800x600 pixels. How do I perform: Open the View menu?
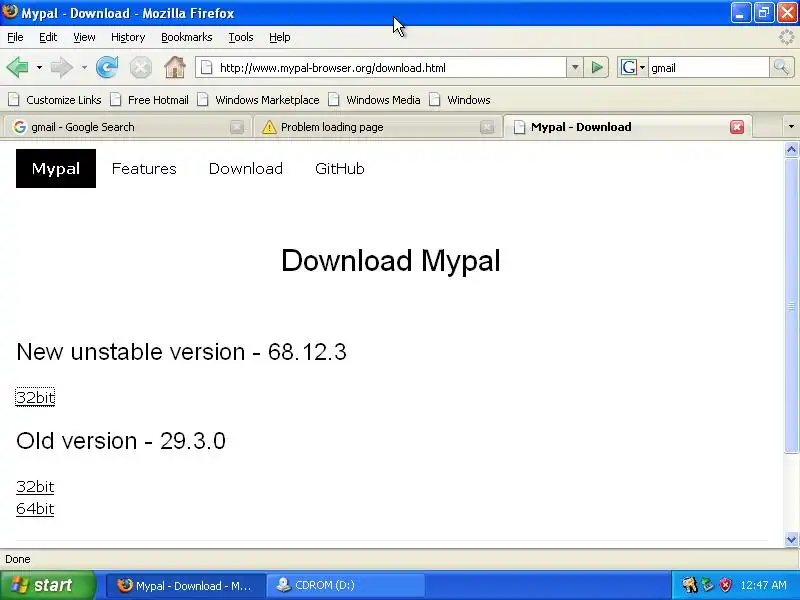tap(84, 37)
